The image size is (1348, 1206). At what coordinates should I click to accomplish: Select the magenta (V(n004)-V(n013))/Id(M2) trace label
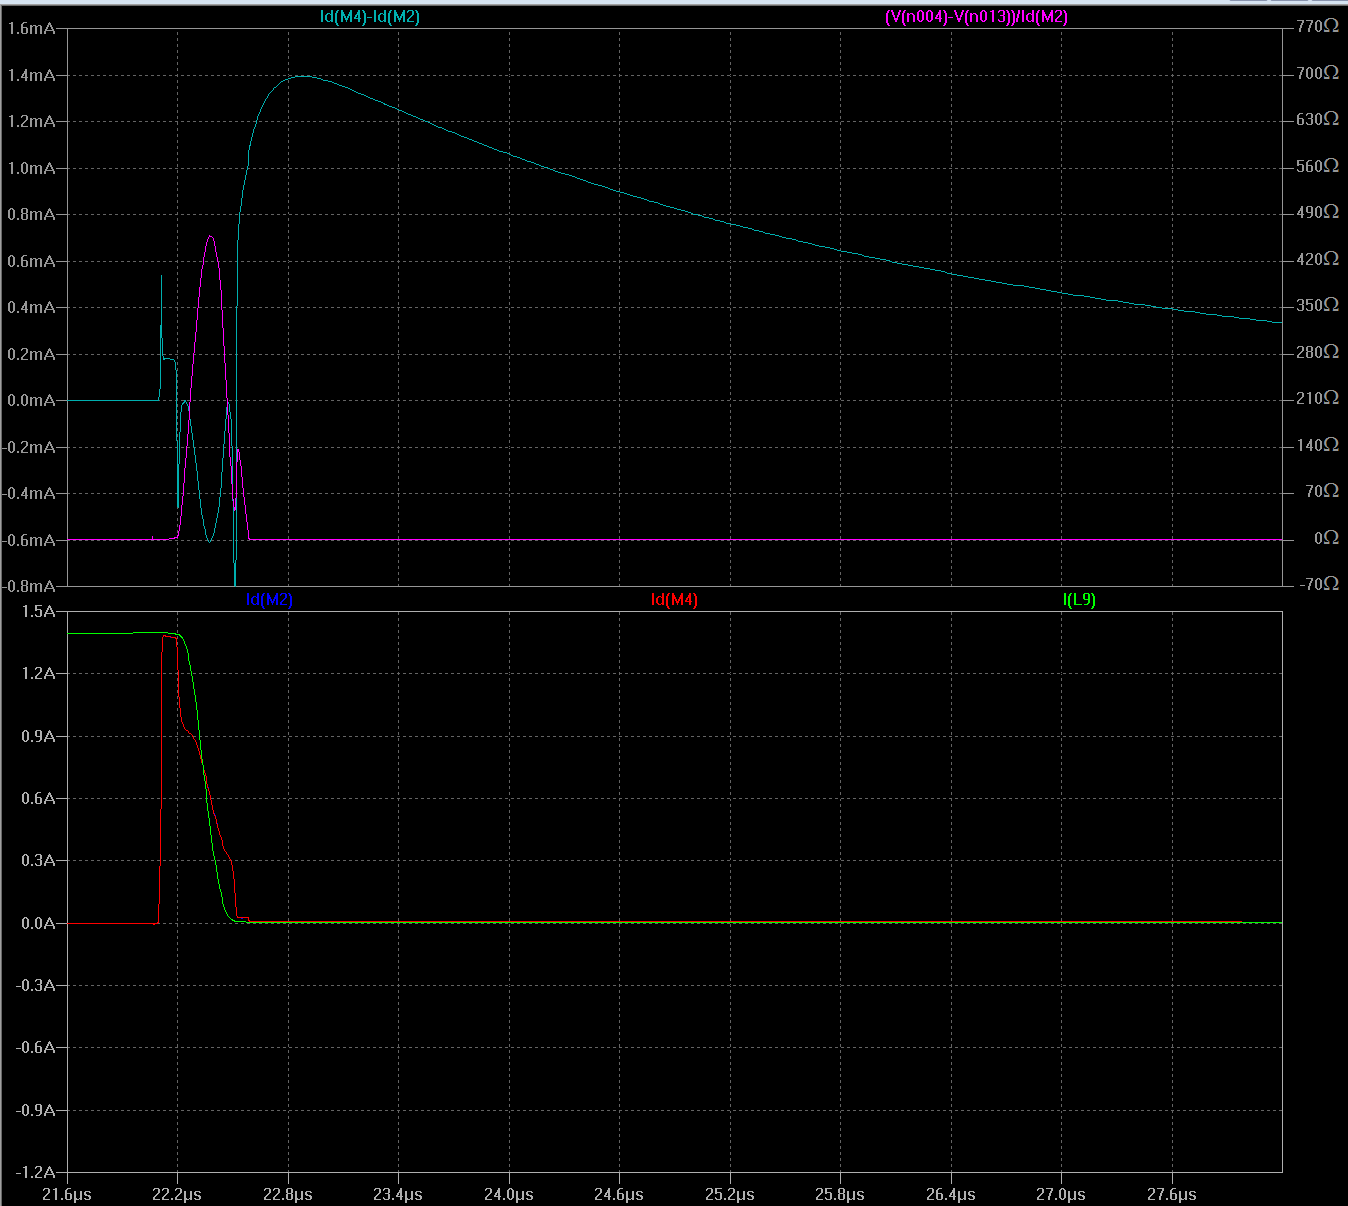[x=977, y=17]
